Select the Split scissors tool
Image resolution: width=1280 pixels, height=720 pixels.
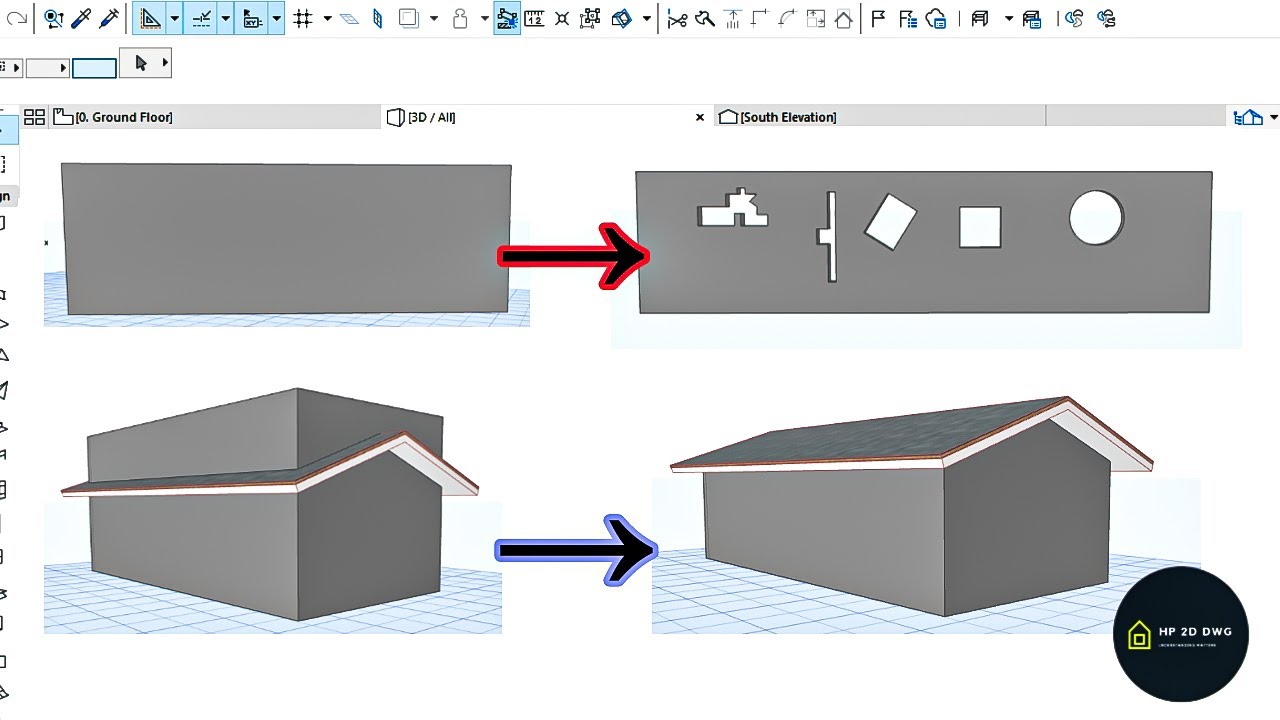677,18
